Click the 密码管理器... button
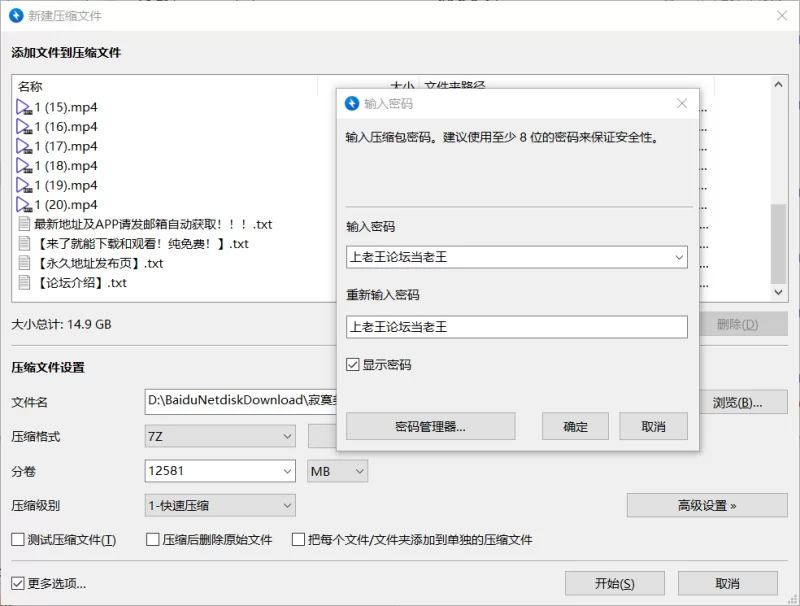Screen dimensions: 800x606 (431, 426)
